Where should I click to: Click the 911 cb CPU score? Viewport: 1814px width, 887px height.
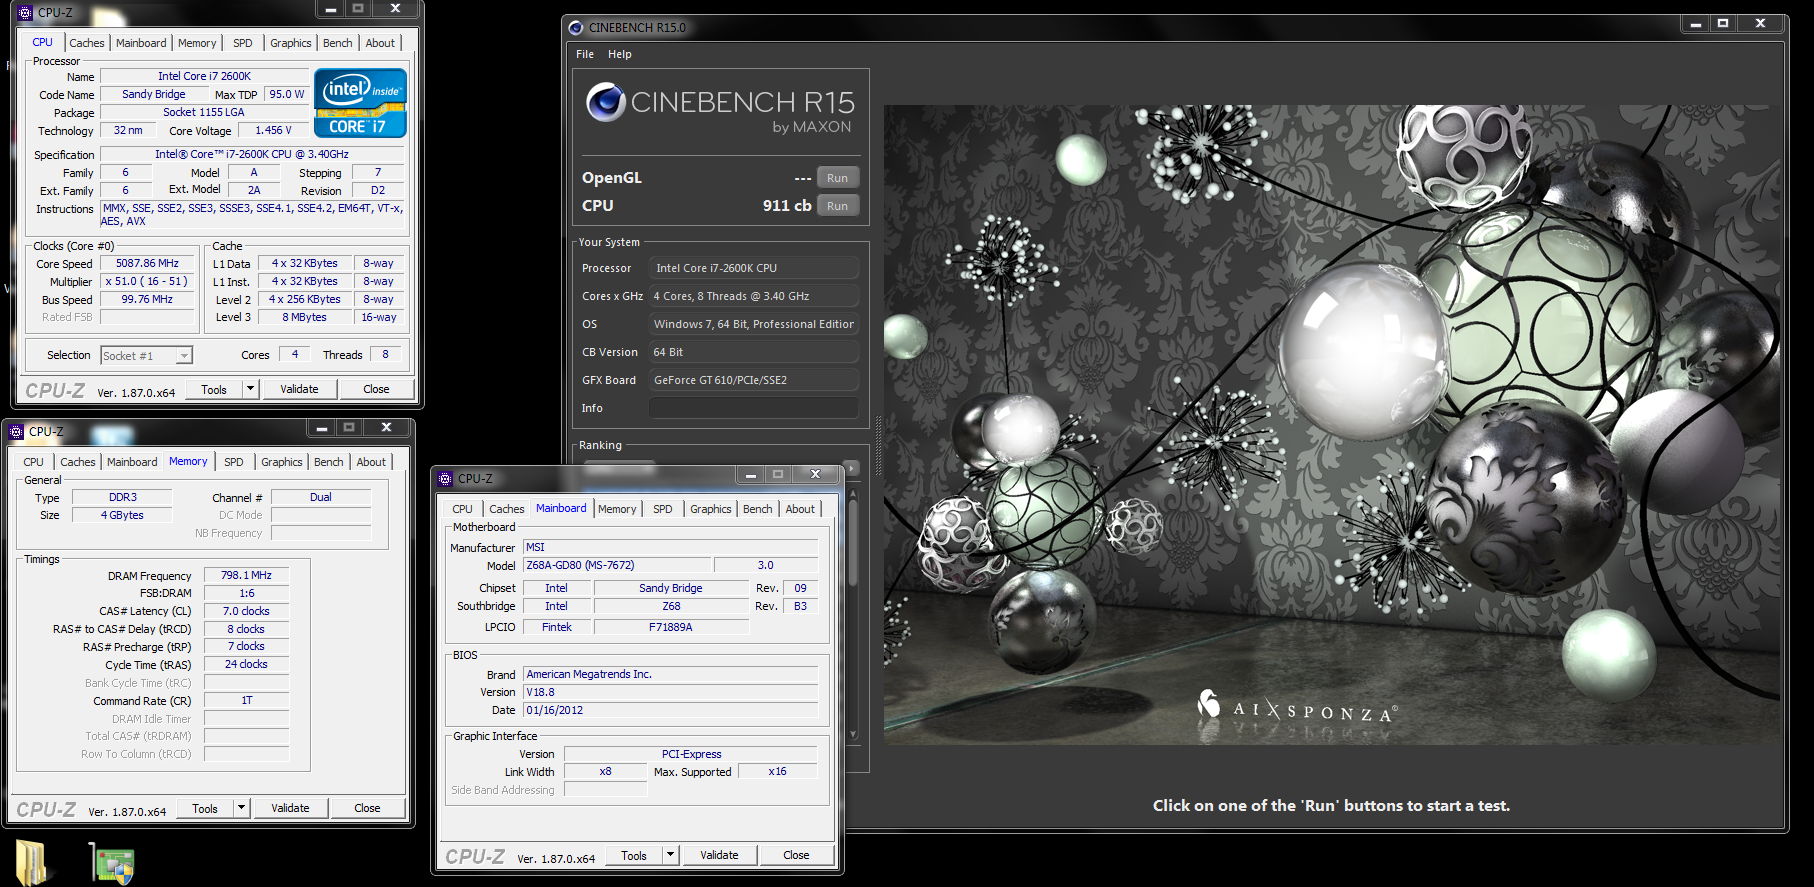787,206
